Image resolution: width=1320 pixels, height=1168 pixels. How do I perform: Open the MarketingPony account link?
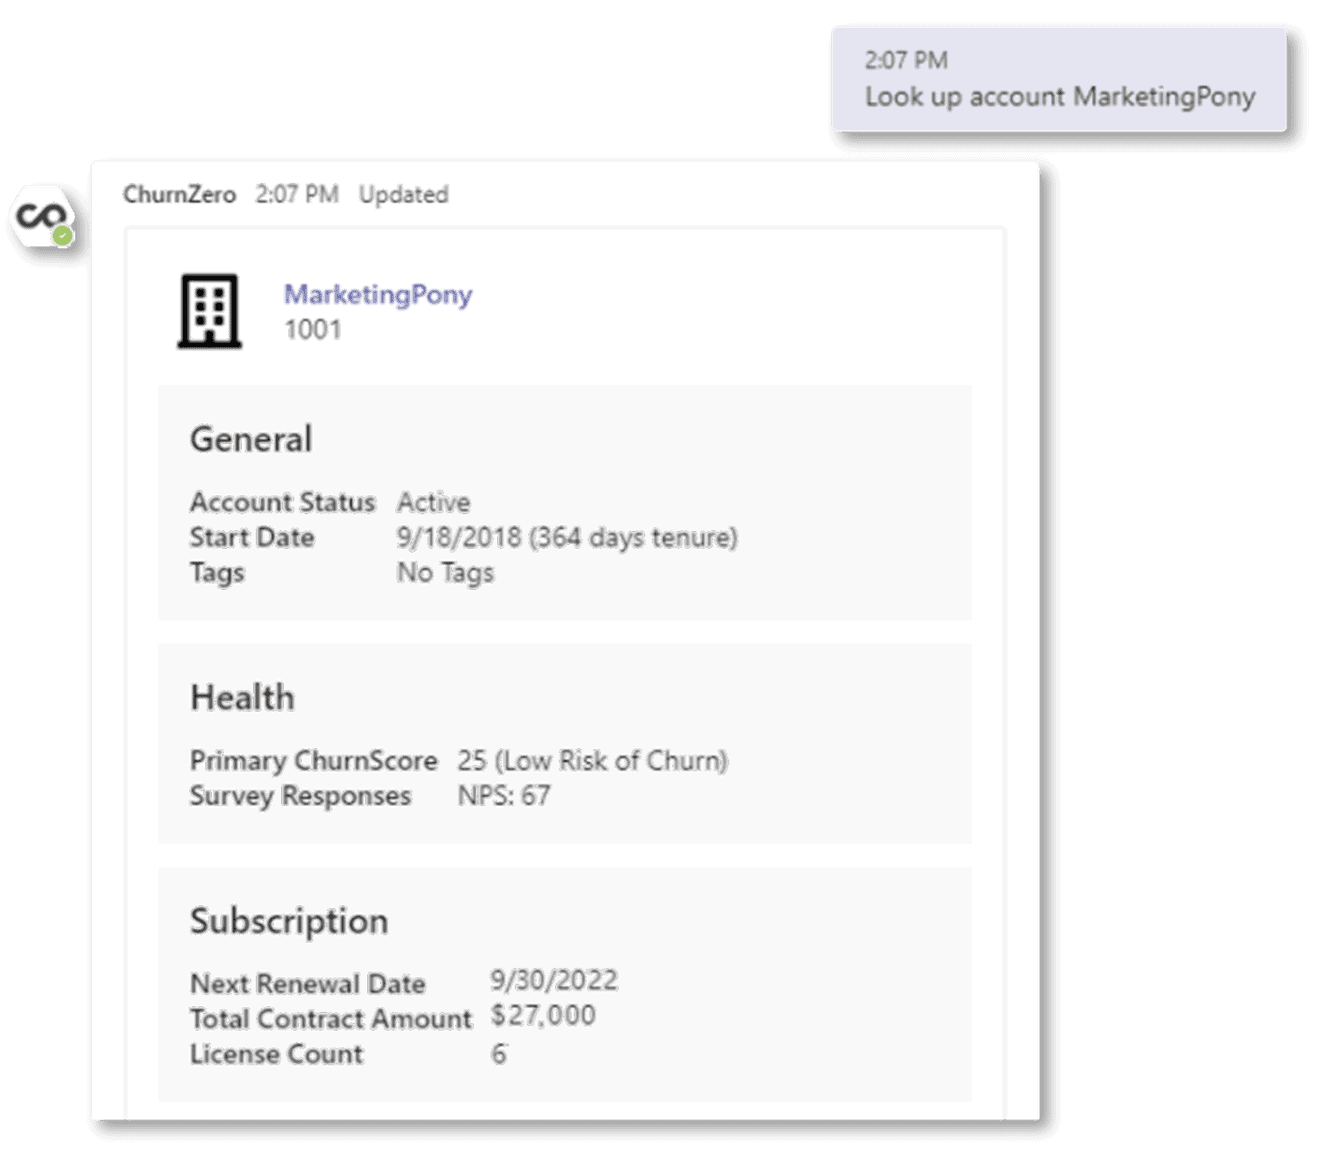378,294
